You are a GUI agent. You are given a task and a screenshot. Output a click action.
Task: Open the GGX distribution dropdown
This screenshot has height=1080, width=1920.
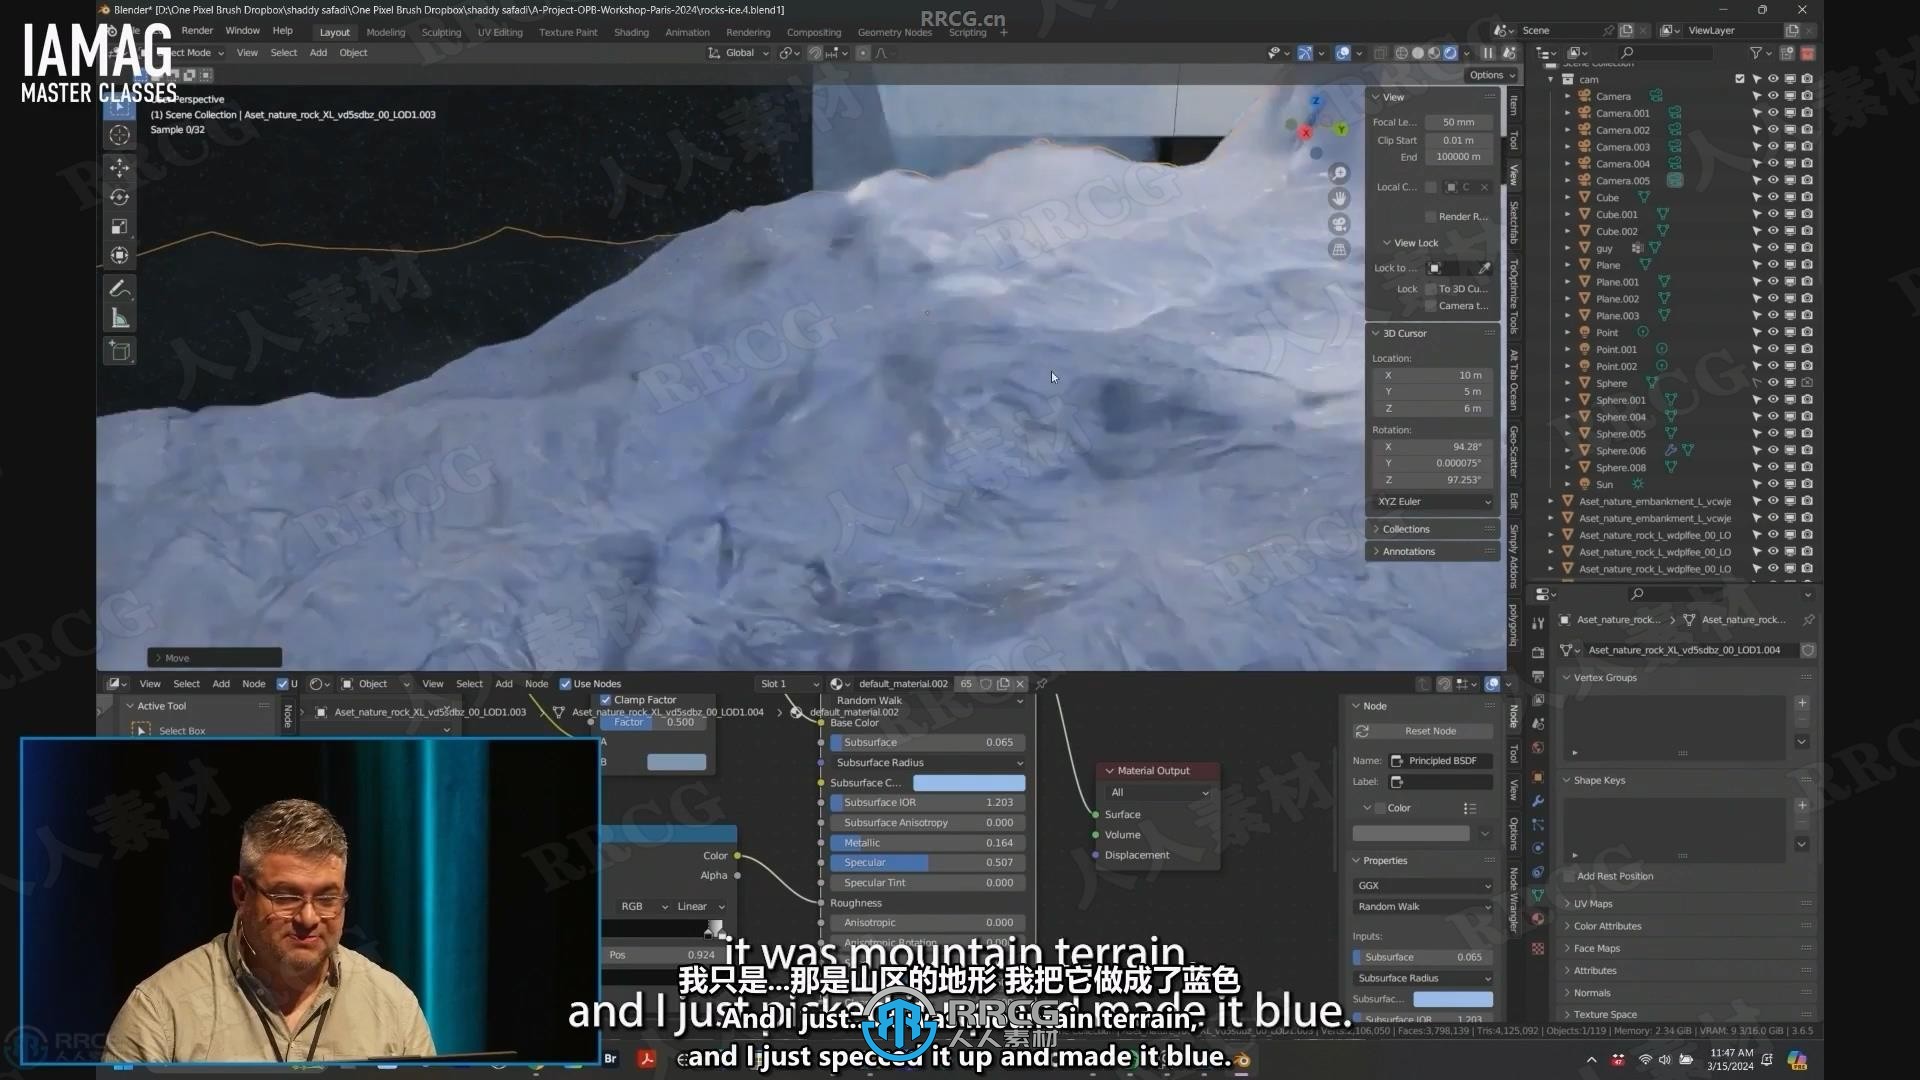1423,886
